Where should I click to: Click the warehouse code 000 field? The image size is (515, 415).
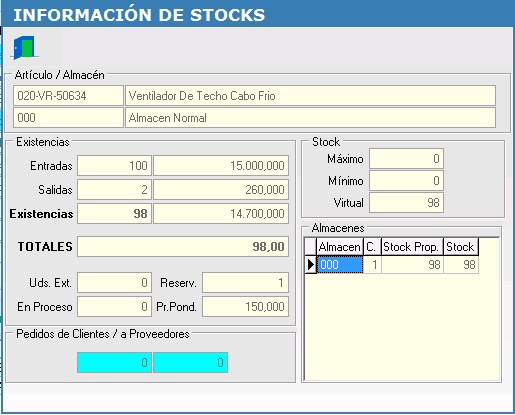(x=68, y=117)
